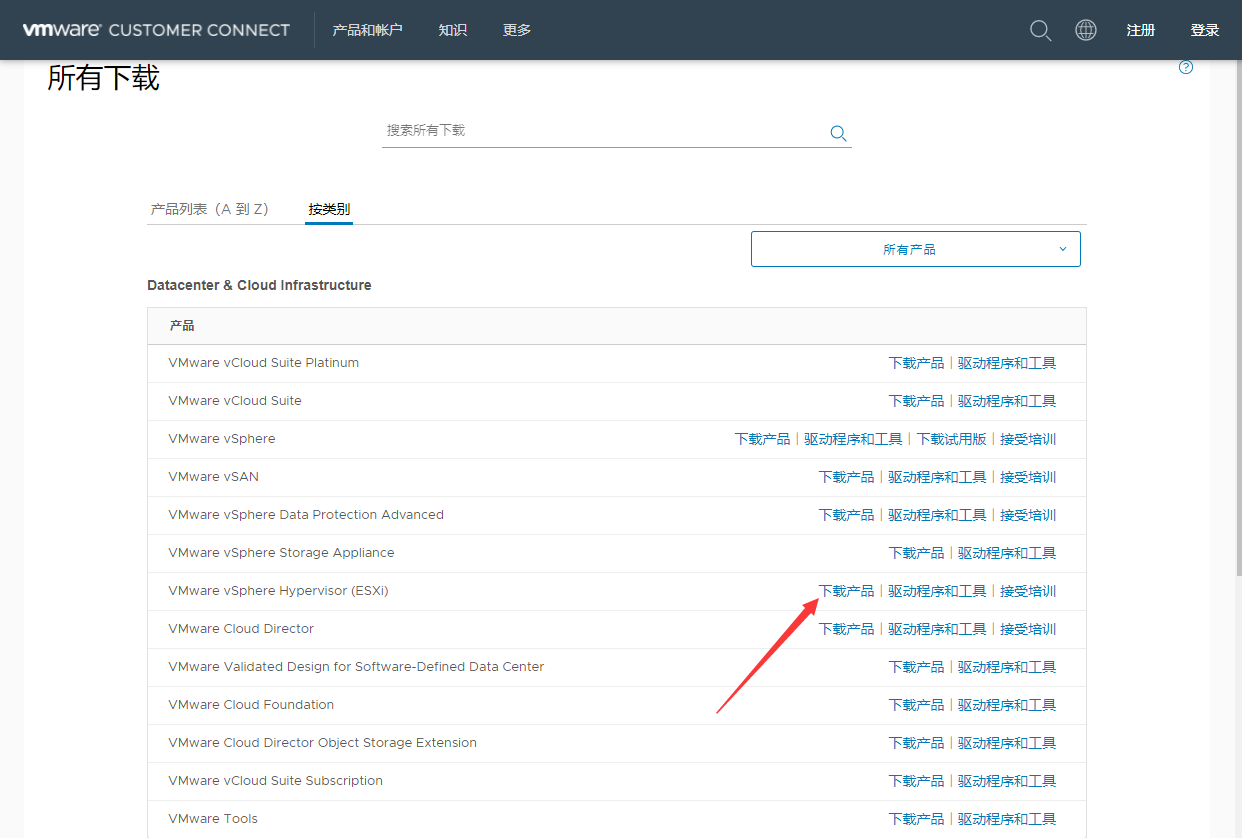Open the 更多 menu
The image size is (1242, 838).
click(x=517, y=30)
